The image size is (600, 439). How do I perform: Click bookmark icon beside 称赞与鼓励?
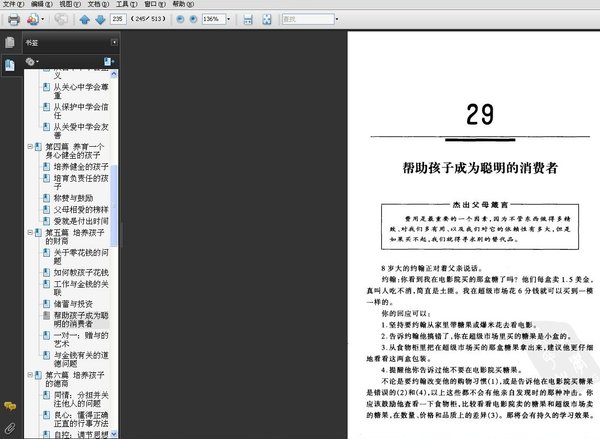click(46, 198)
